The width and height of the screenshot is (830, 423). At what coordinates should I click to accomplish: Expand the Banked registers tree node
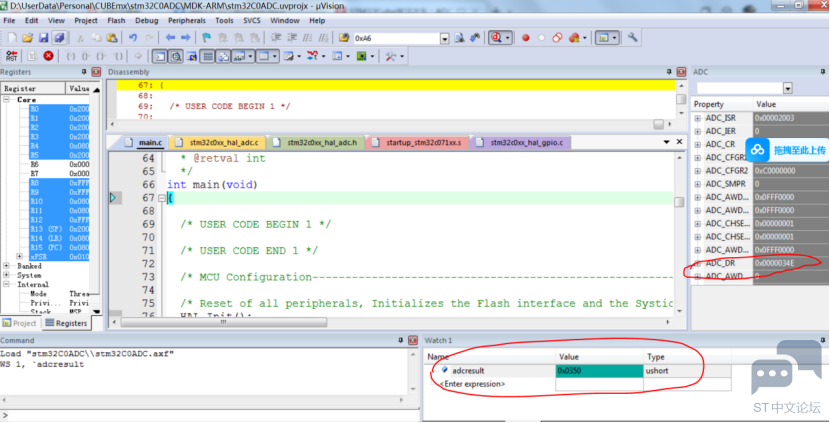tap(6, 266)
